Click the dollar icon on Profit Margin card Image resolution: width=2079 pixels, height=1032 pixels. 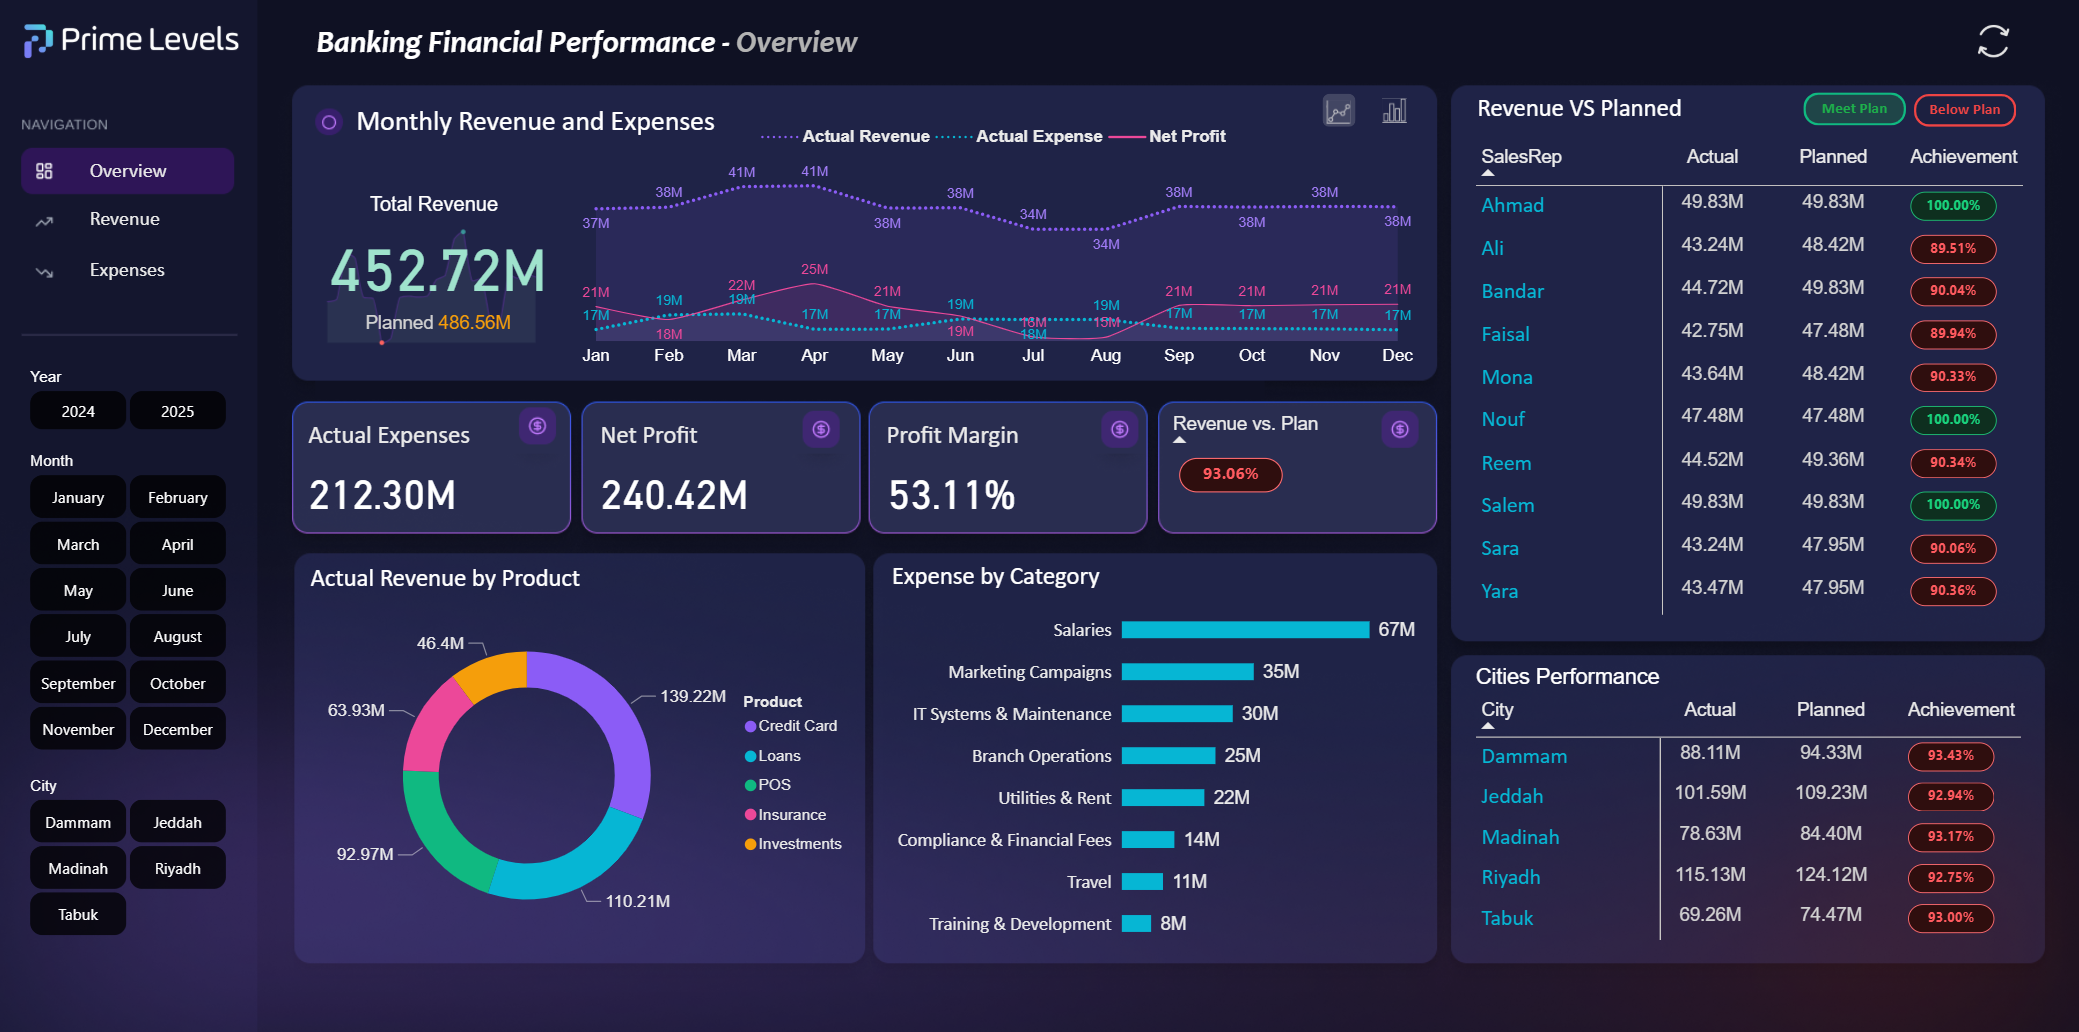point(1119,429)
